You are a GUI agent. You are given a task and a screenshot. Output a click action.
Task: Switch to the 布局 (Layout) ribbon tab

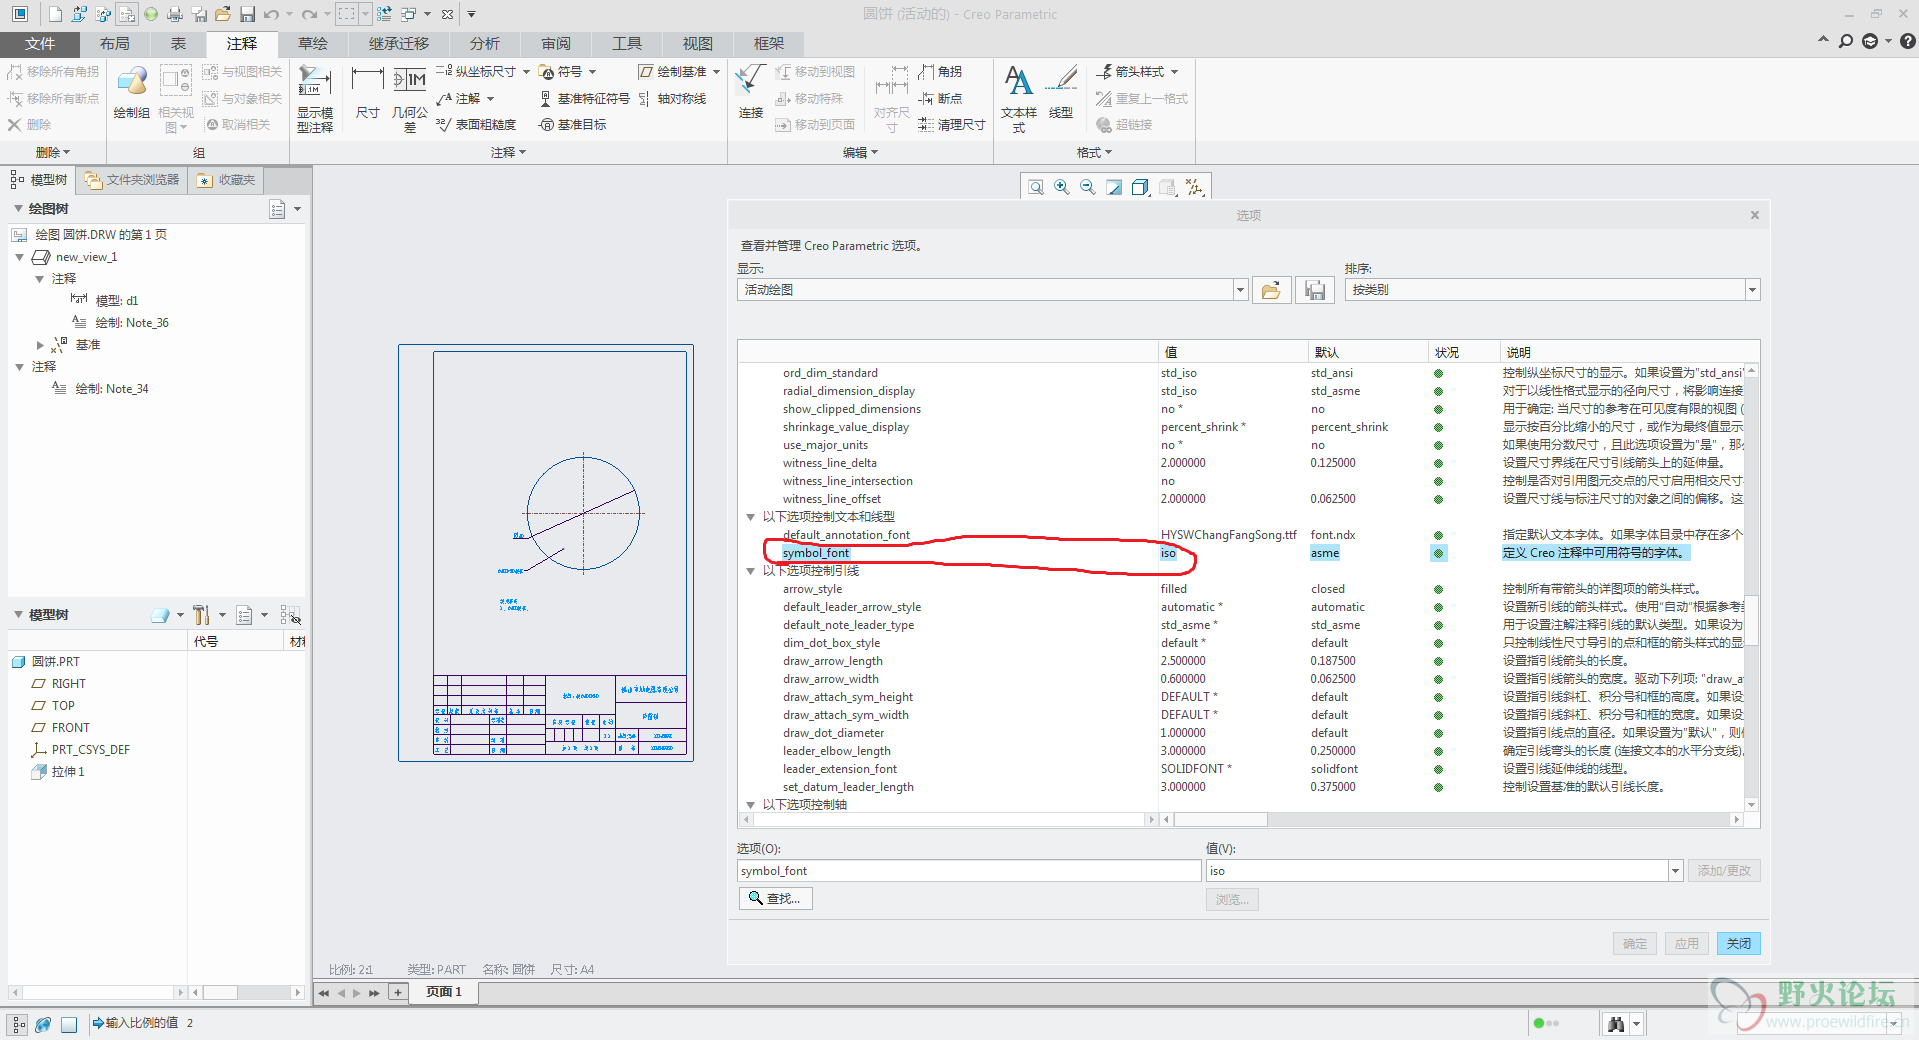(115, 44)
